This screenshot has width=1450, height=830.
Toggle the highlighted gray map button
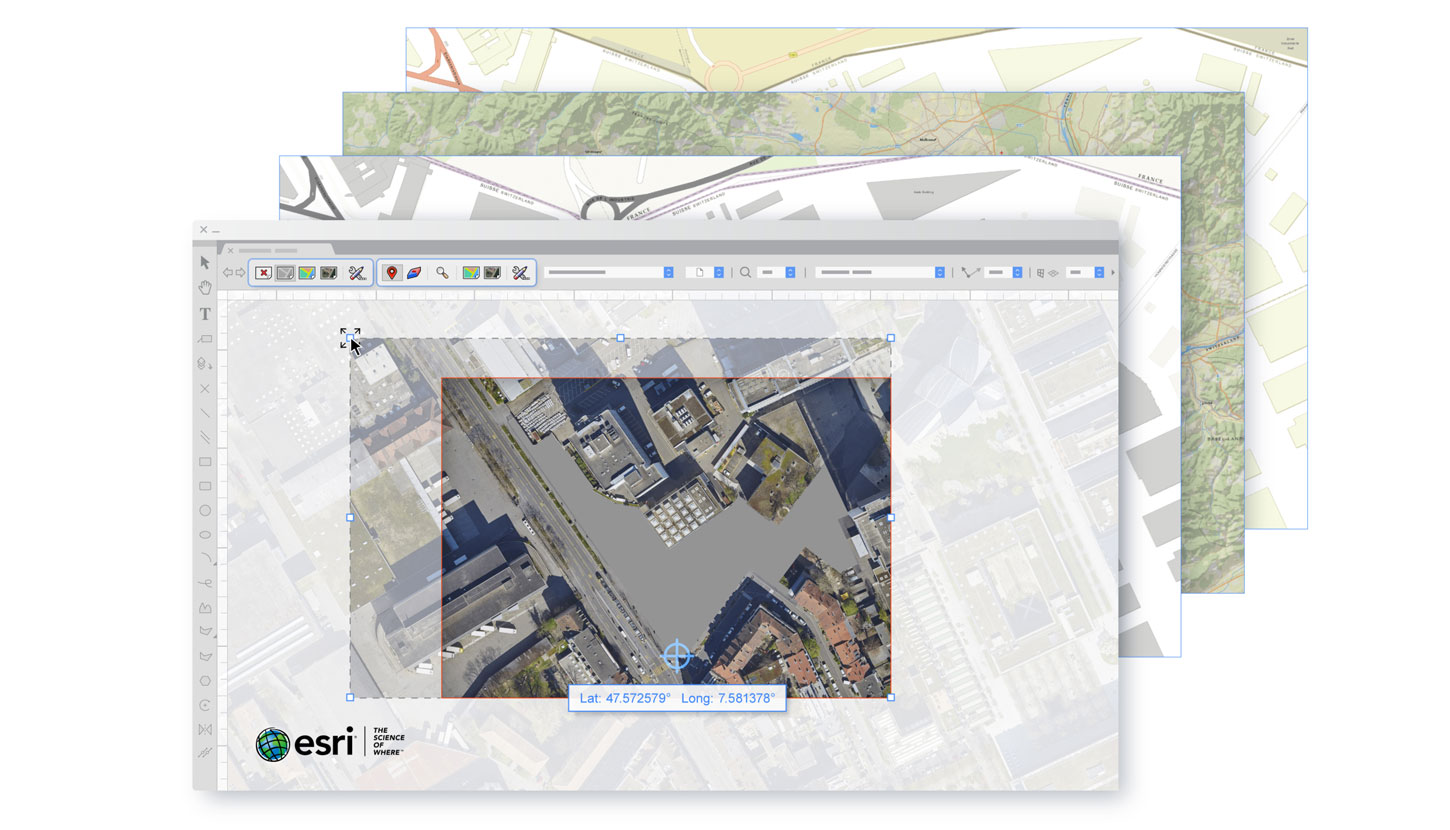tap(285, 273)
